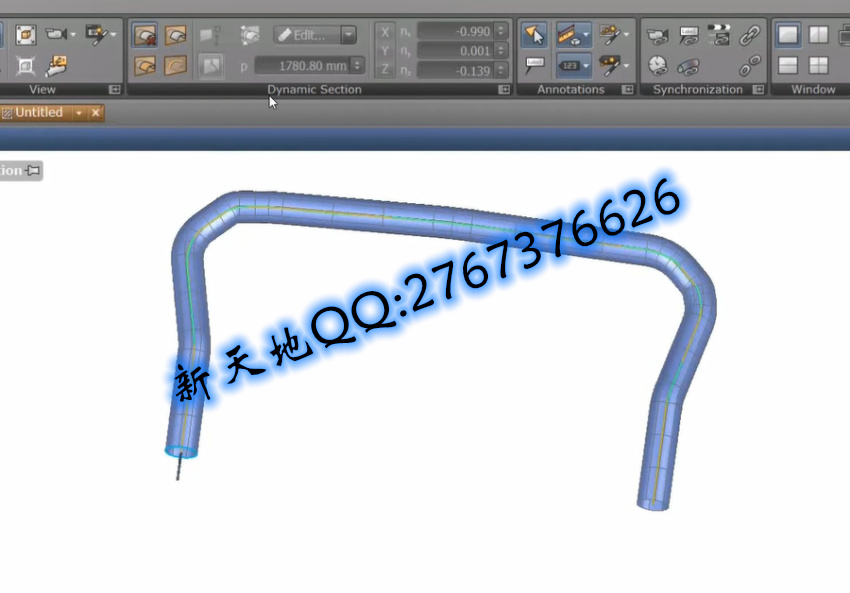This screenshot has height=593, width=850.
Task: Toggle the first dynamic section plane button
Action: coord(146,36)
